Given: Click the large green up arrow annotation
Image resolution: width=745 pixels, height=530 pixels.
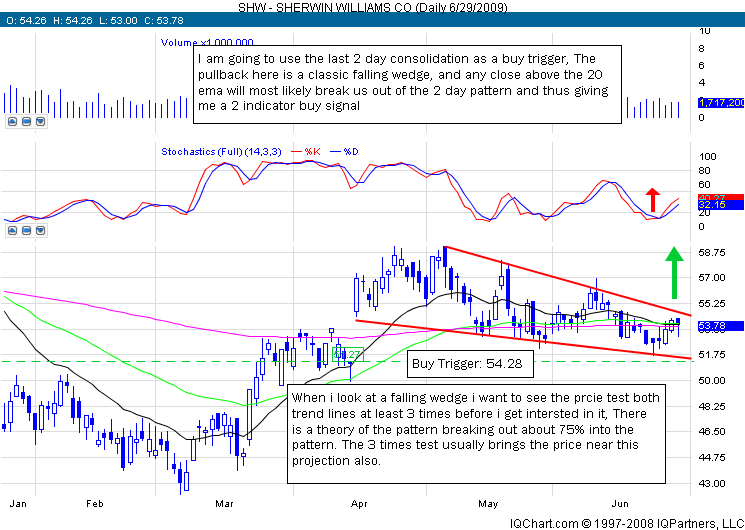Looking at the screenshot, I should coord(674,270).
